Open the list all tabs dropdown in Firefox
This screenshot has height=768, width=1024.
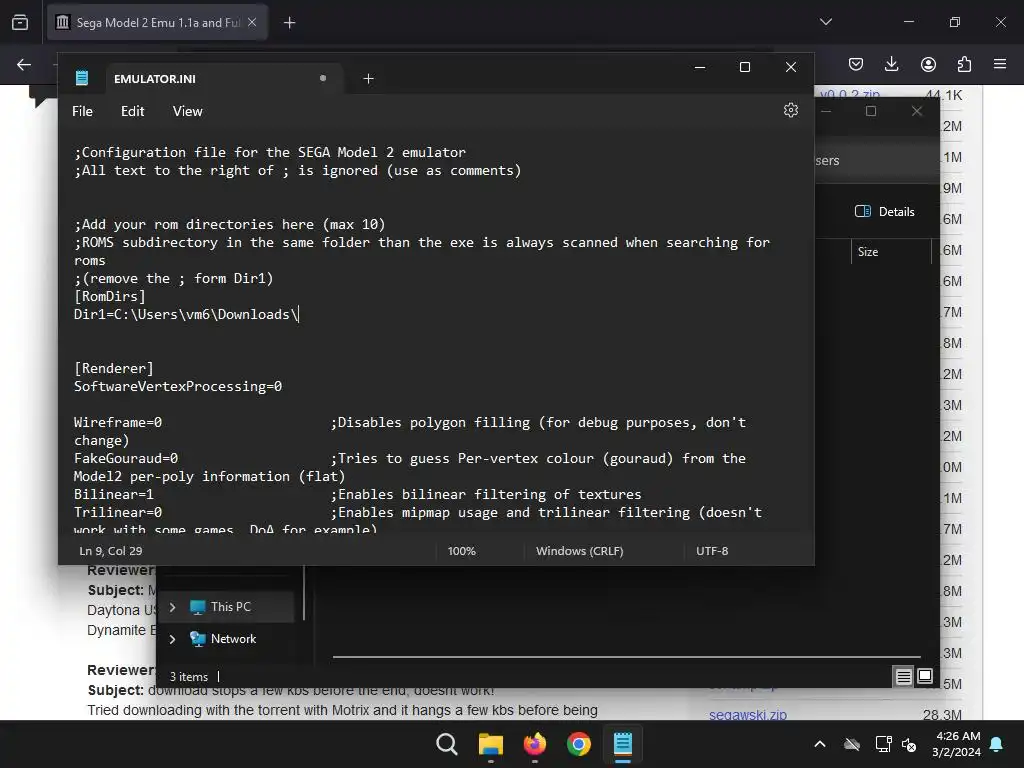[825, 22]
